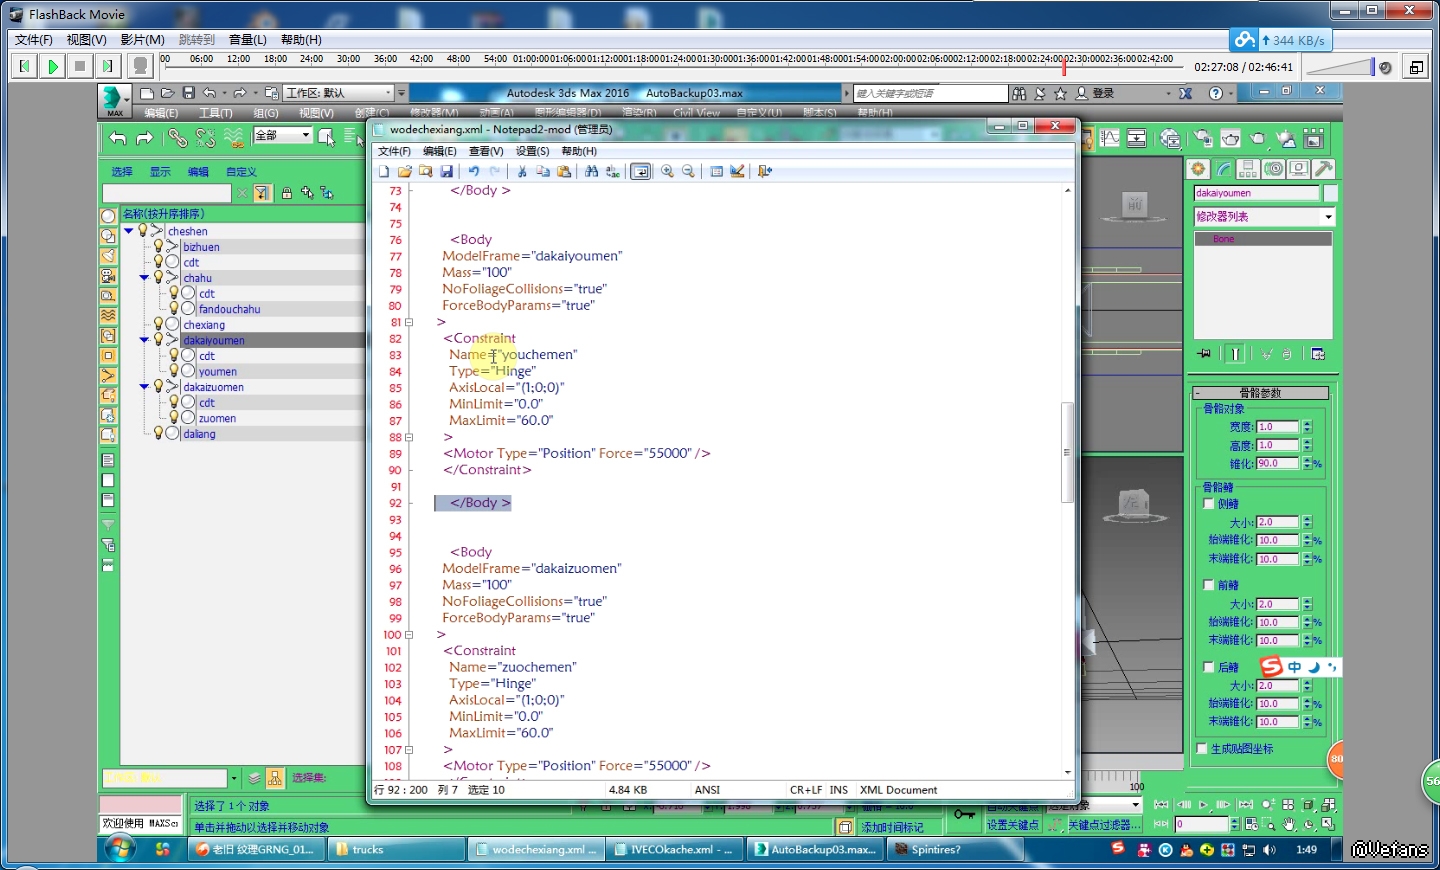Screen dimensions: 1440x870
Task: Open Notepad2 设置(S) menu
Action: [532, 151]
